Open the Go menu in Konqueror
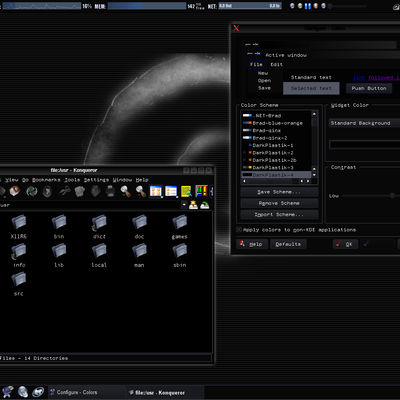Screen dimensions: 400x400 [25, 180]
